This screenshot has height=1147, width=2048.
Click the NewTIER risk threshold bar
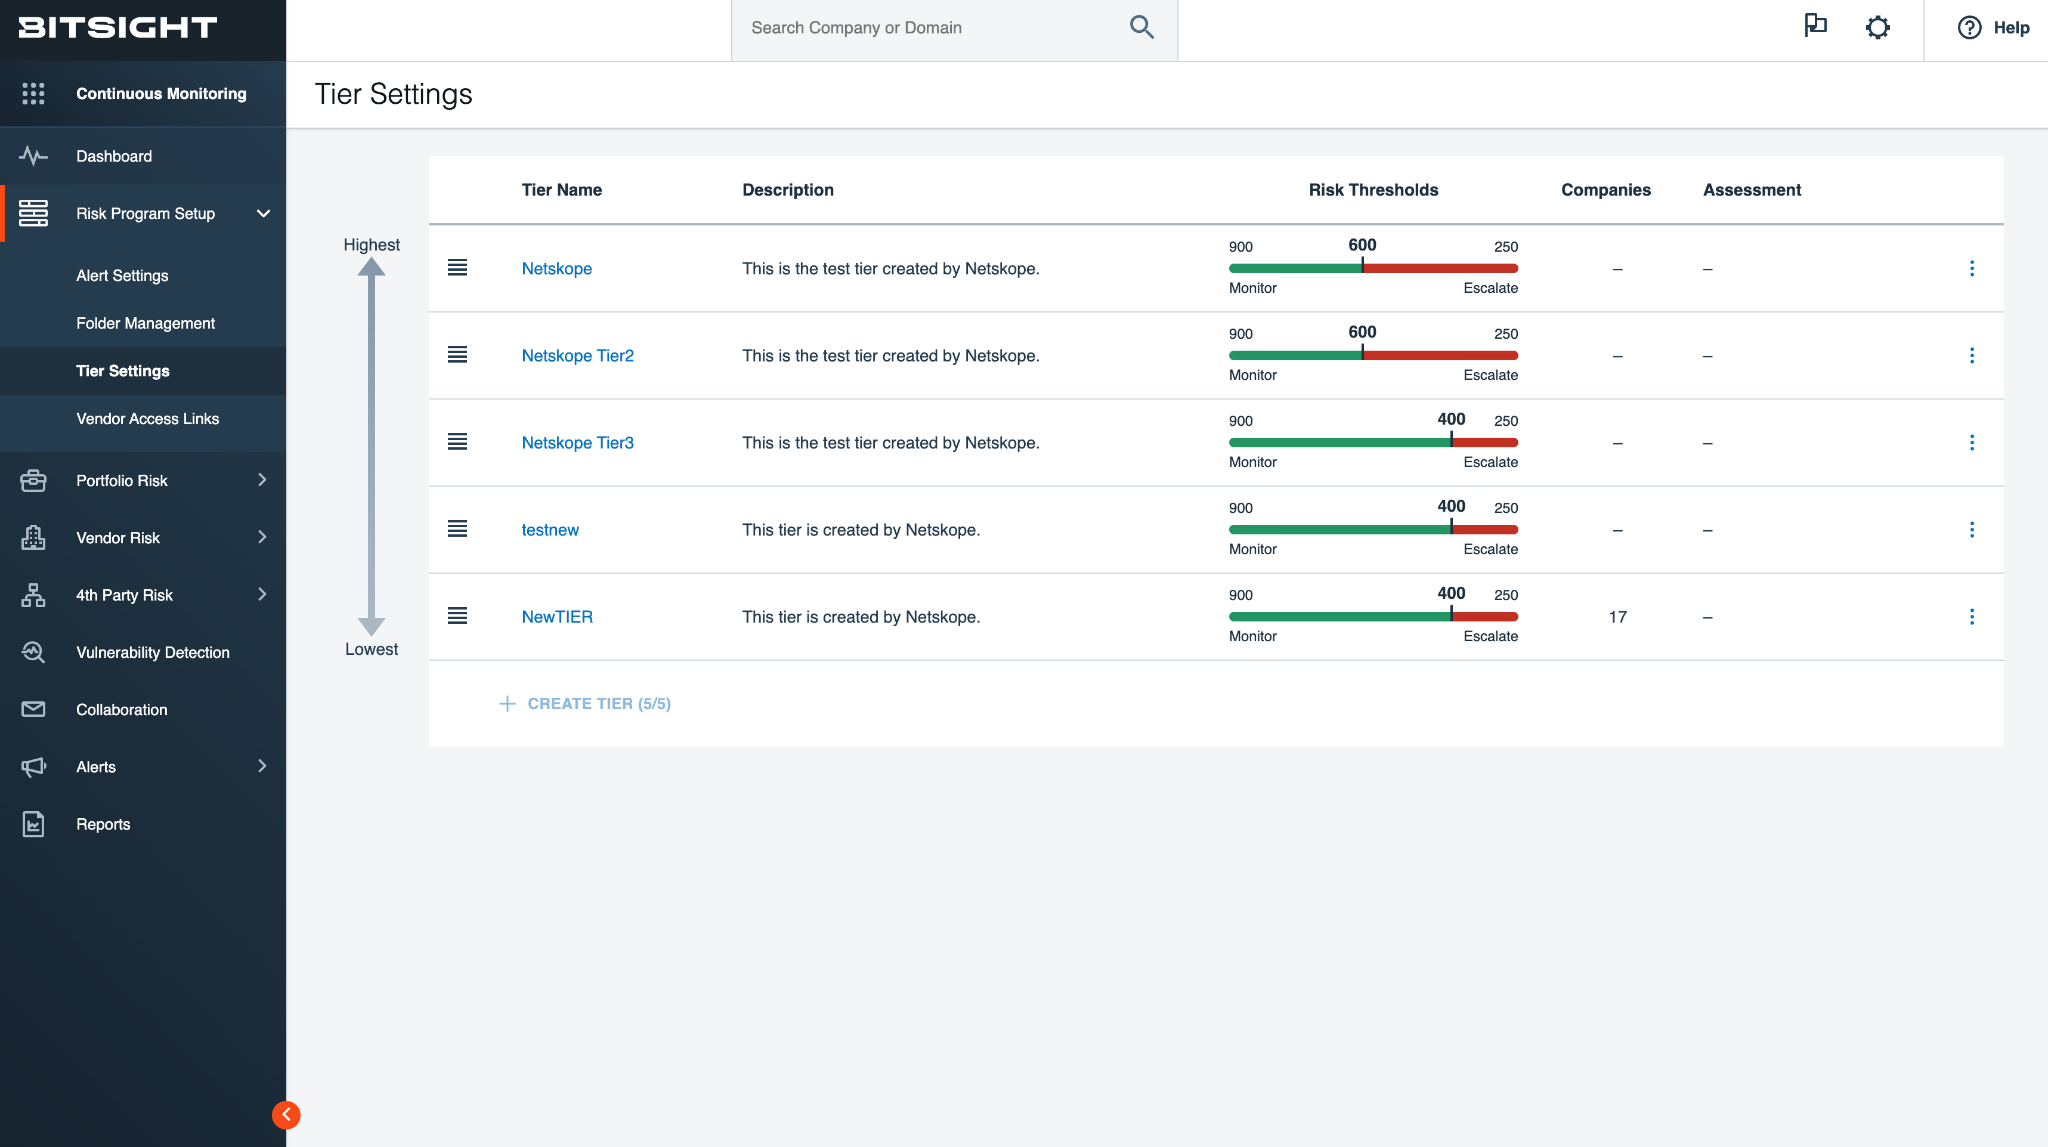point(1373,616)
